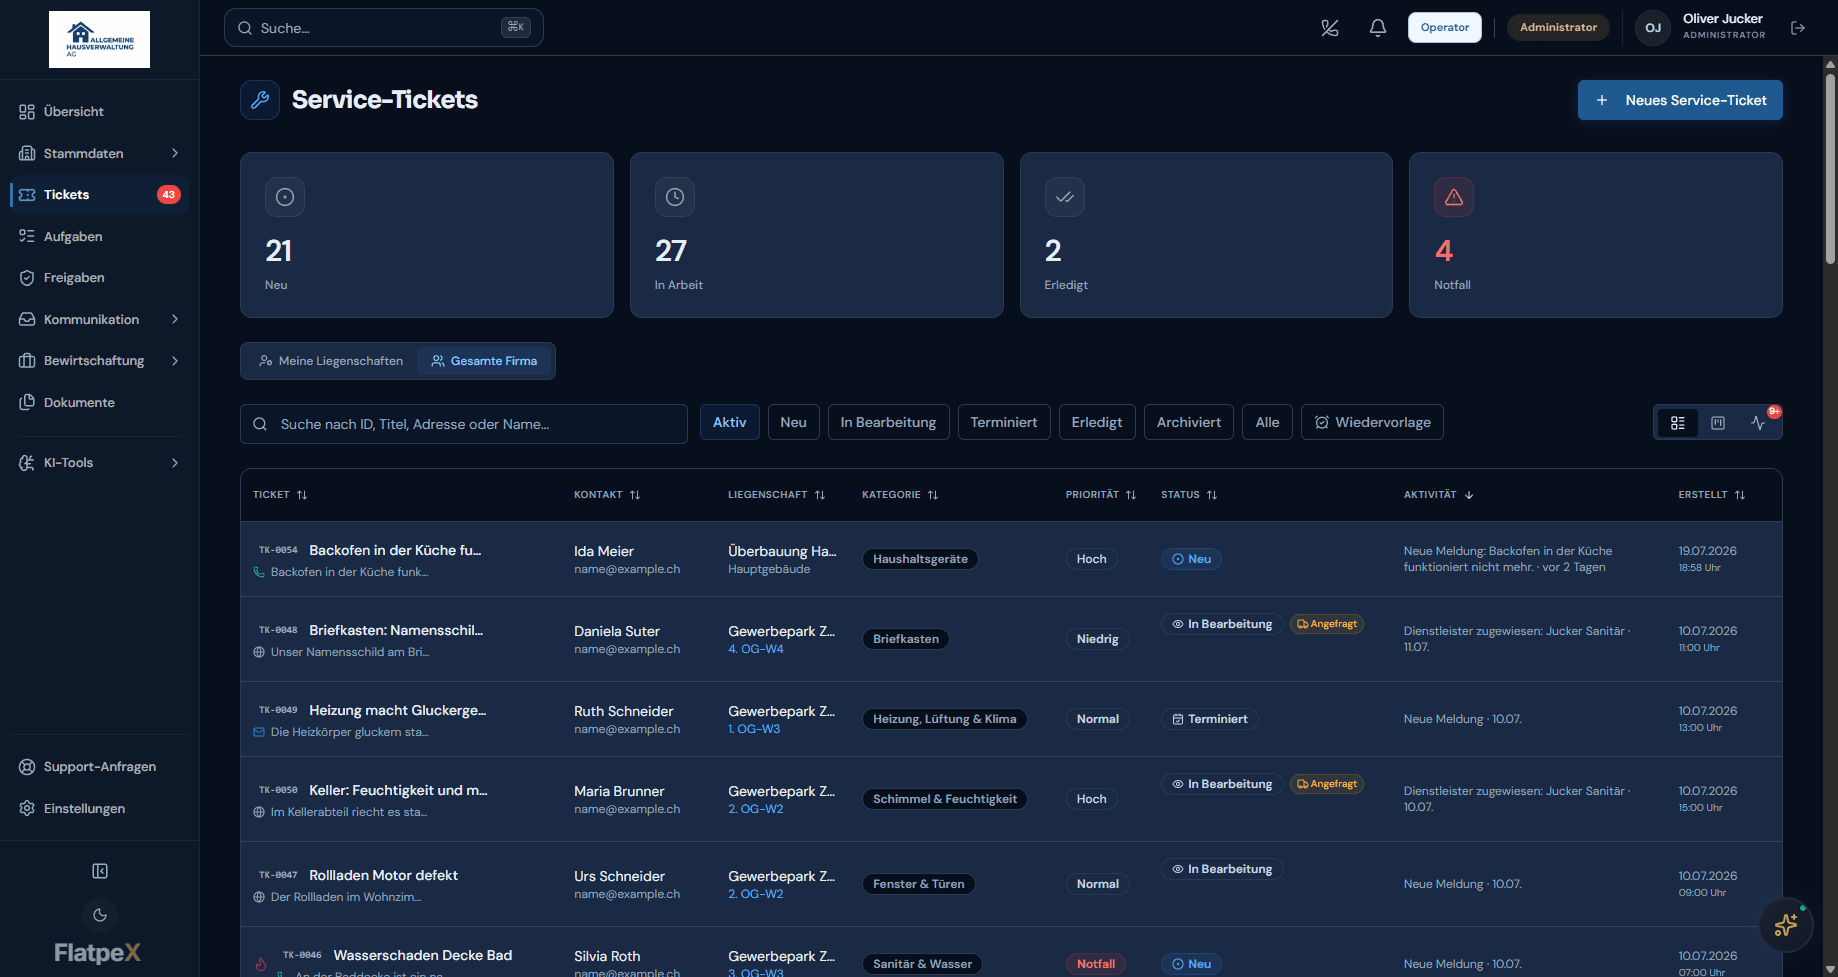The height and width of the screenshot is (977, 1838).
Task: Click the phone-off icon in header
Action: pyautogui.click(x=1329, y=28)
